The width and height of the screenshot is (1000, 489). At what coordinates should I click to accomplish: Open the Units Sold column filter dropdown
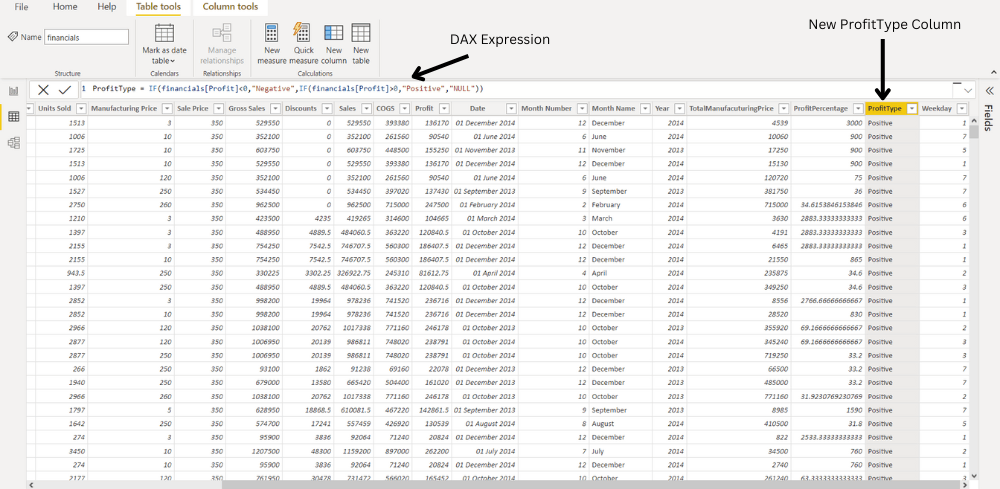click(80, 108)
